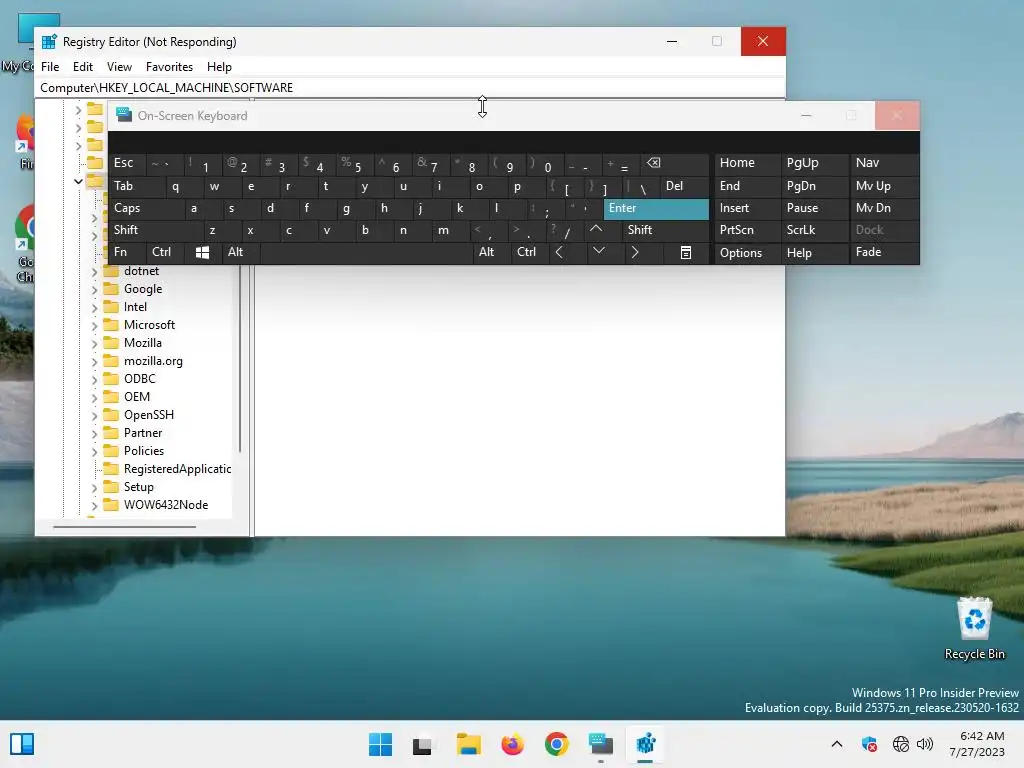
Task: Open the clock and date in taskbar
Action: coord(977,744)
